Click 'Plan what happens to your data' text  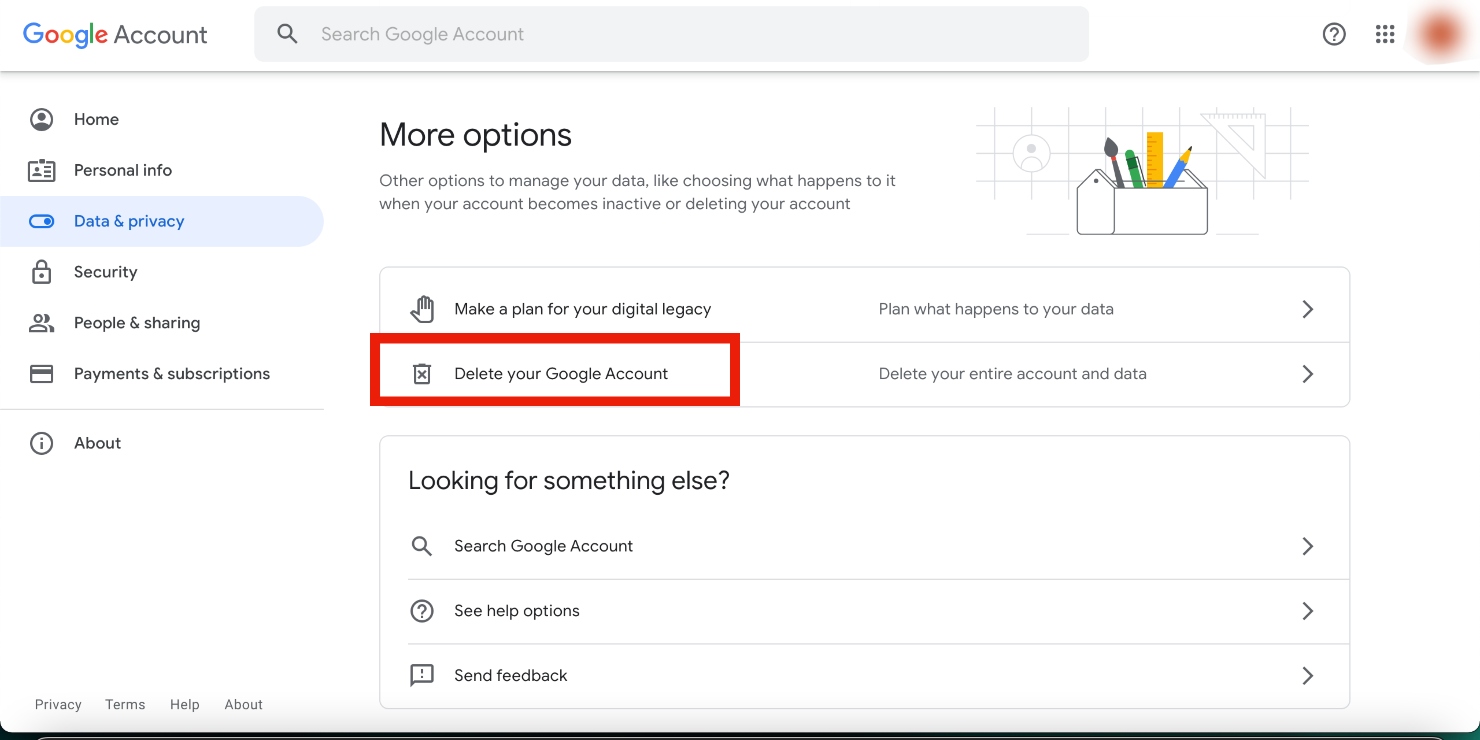pyautogui.click(x=996, y=309)
